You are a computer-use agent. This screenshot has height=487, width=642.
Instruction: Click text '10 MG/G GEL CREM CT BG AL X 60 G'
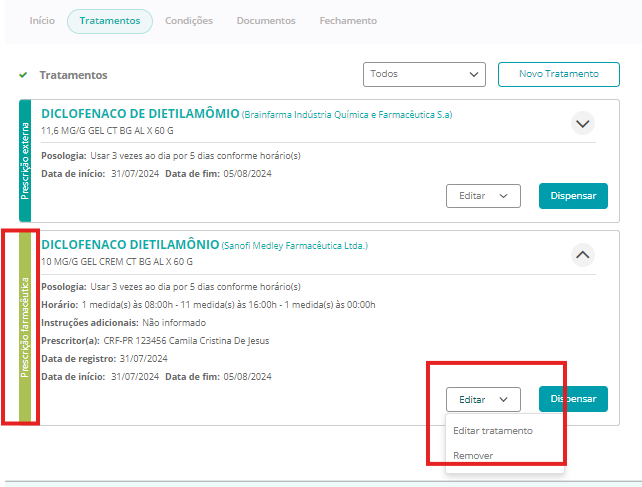[x=117, y=262]
